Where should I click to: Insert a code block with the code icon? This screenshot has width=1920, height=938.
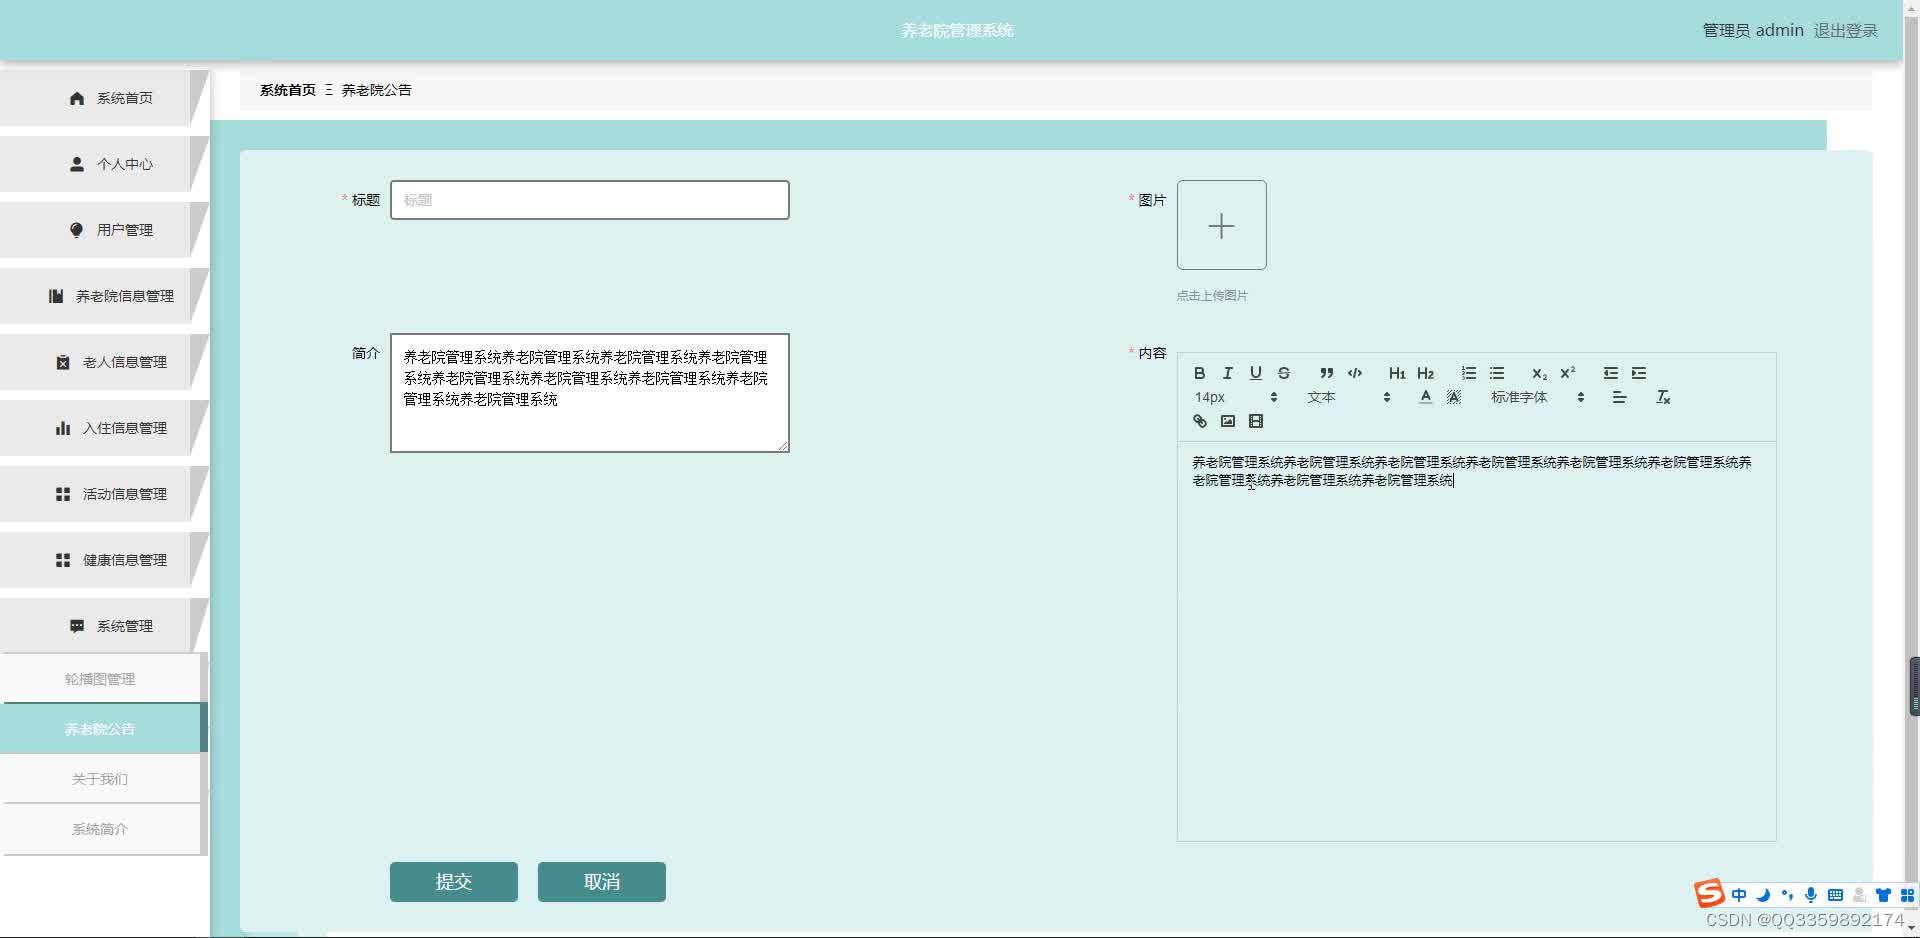[1355, 373]
